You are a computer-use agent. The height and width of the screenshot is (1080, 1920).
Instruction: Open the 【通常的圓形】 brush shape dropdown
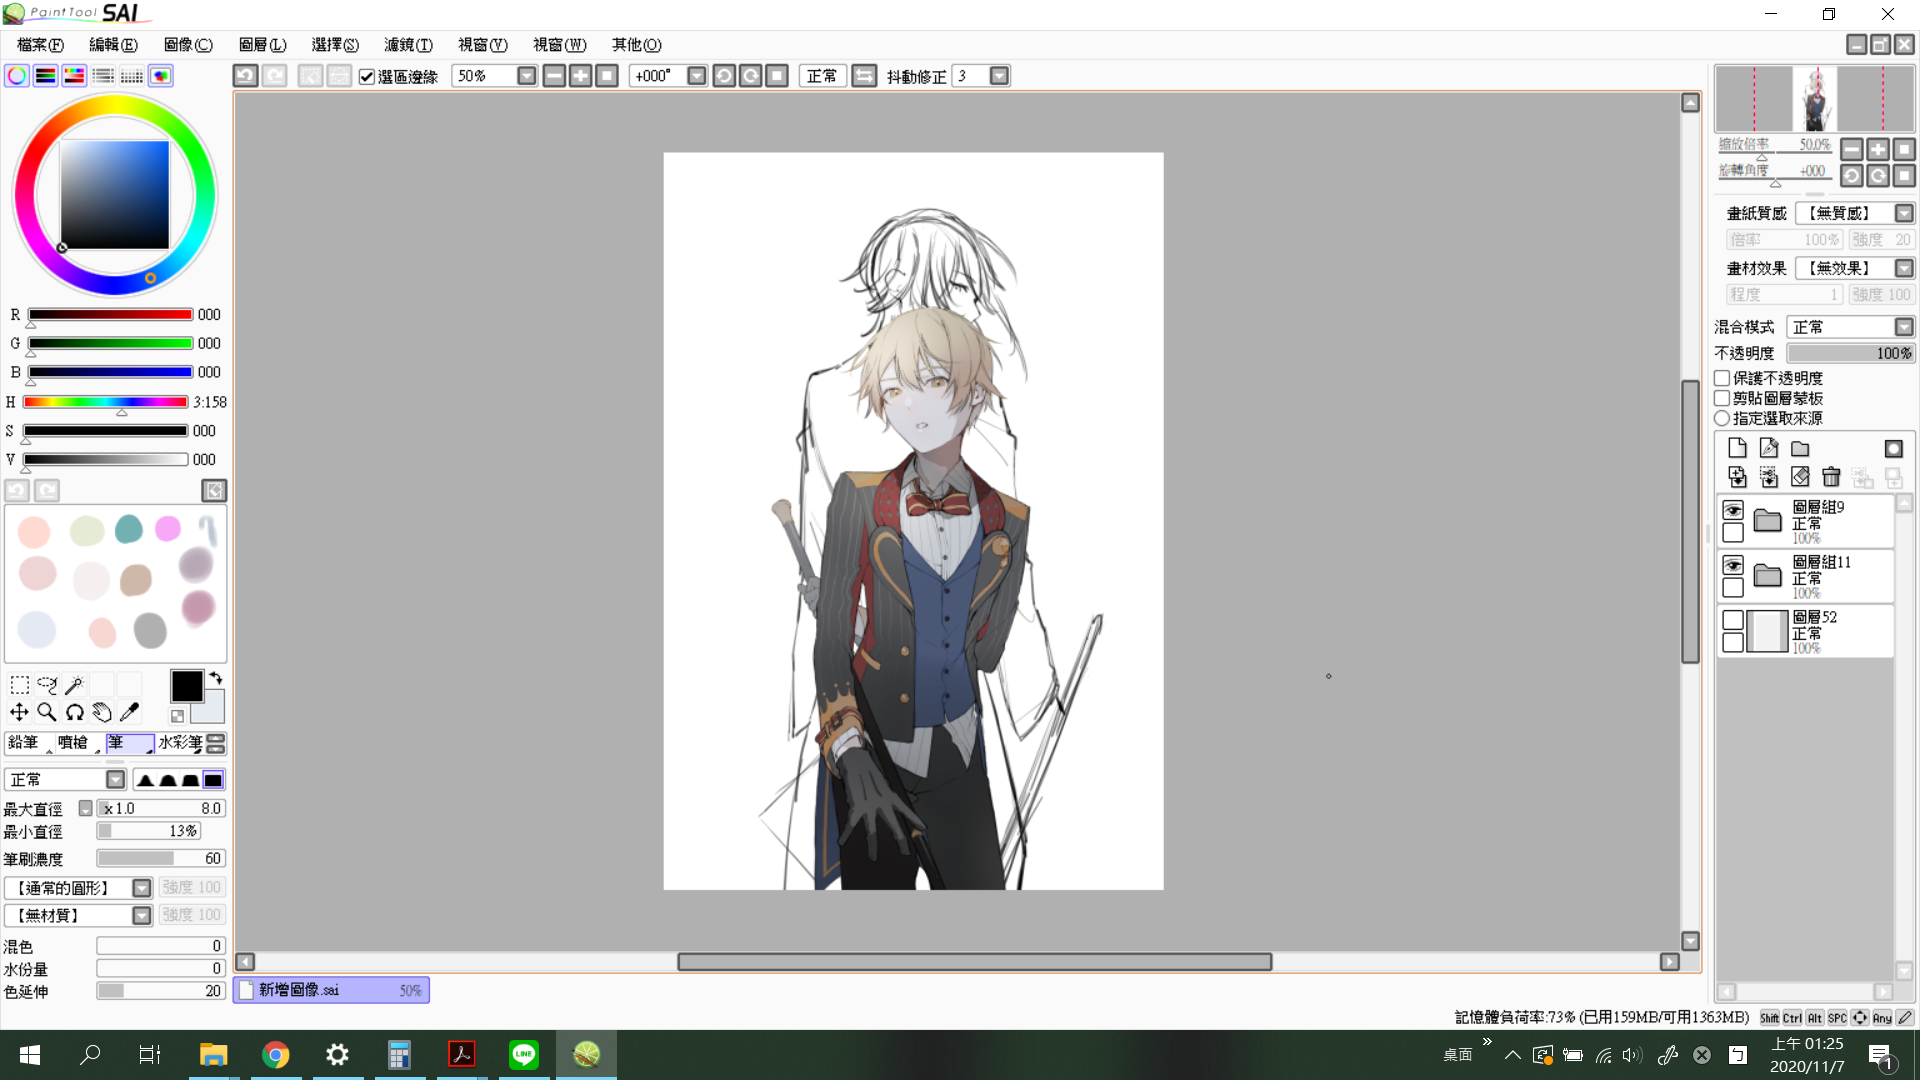point(142,888)
